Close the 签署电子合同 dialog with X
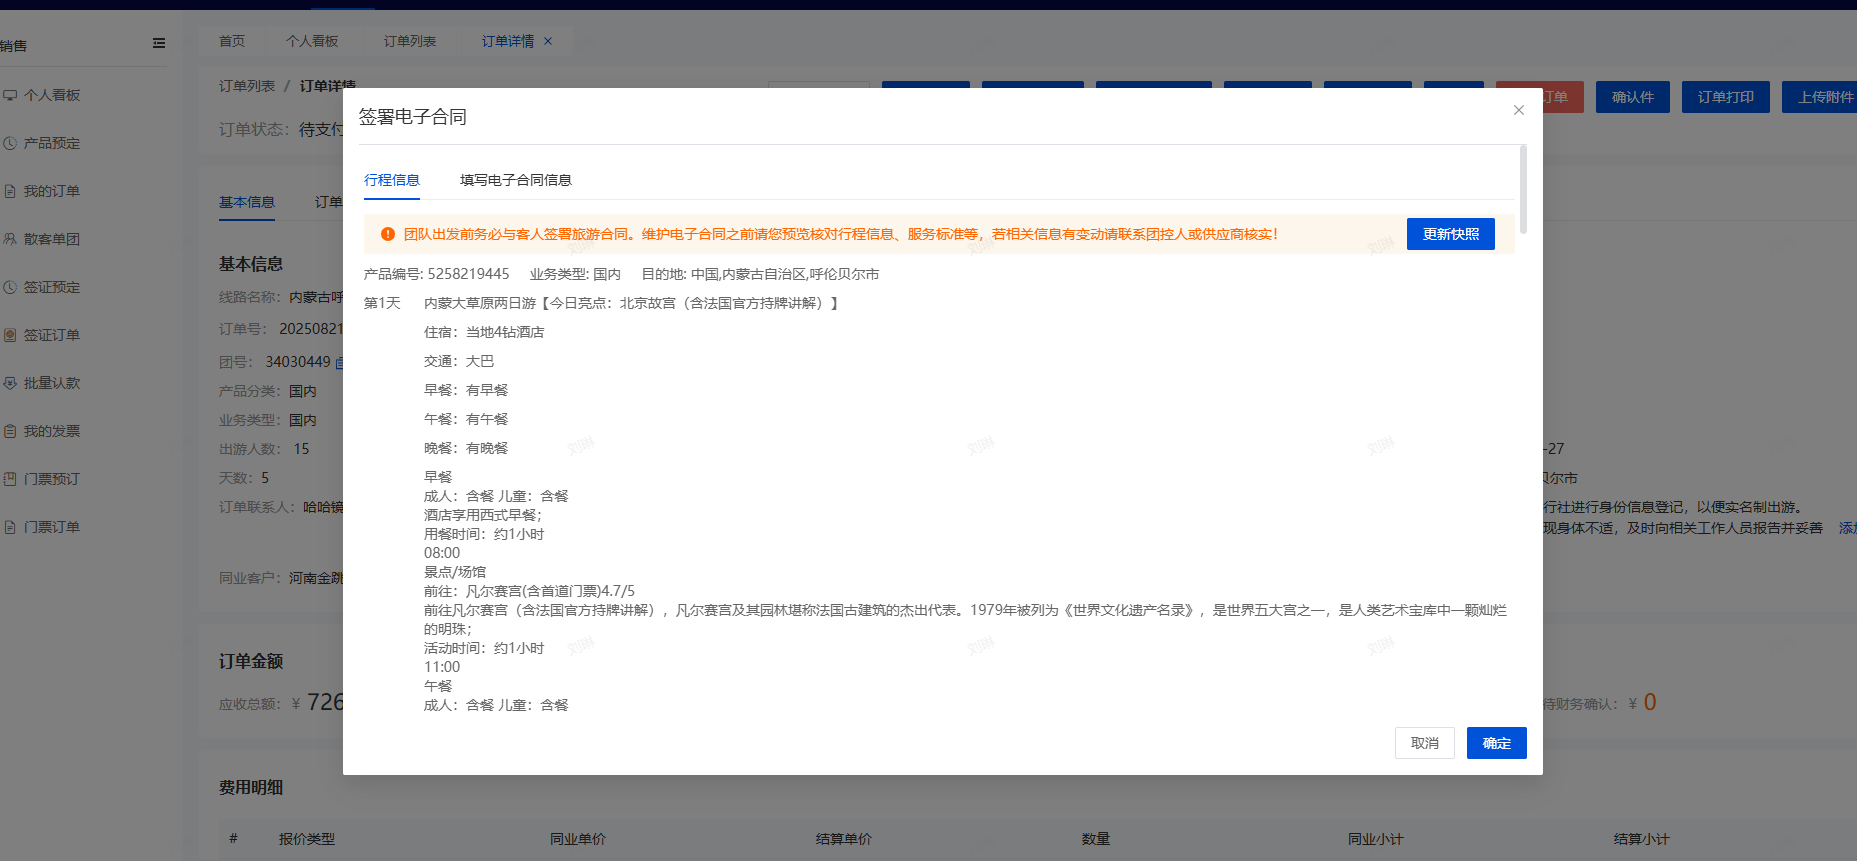The height and width of the screenshot is (861, 1857). (x=1518, y=110)
